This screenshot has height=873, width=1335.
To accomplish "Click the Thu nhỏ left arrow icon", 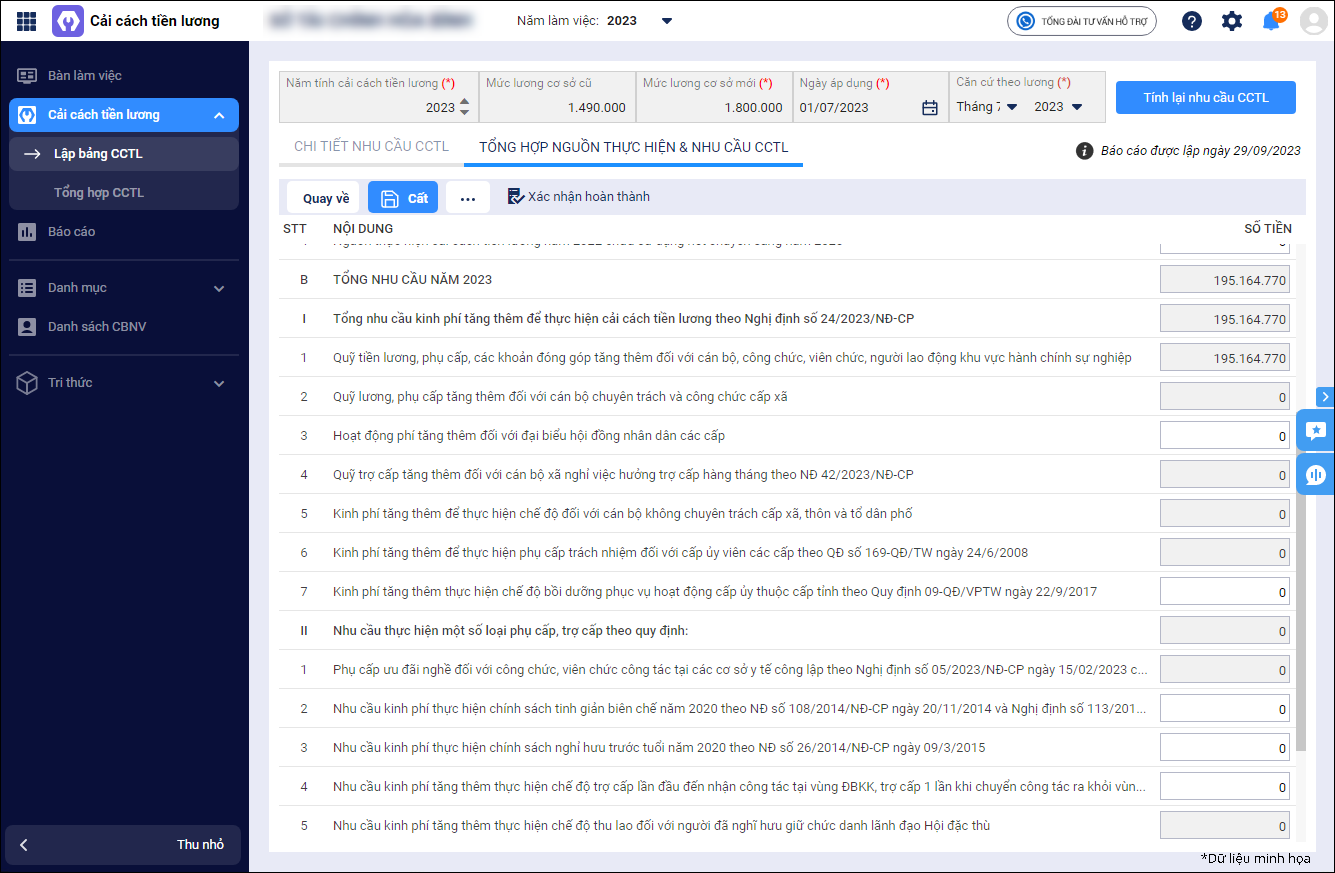I will (24, 845).
